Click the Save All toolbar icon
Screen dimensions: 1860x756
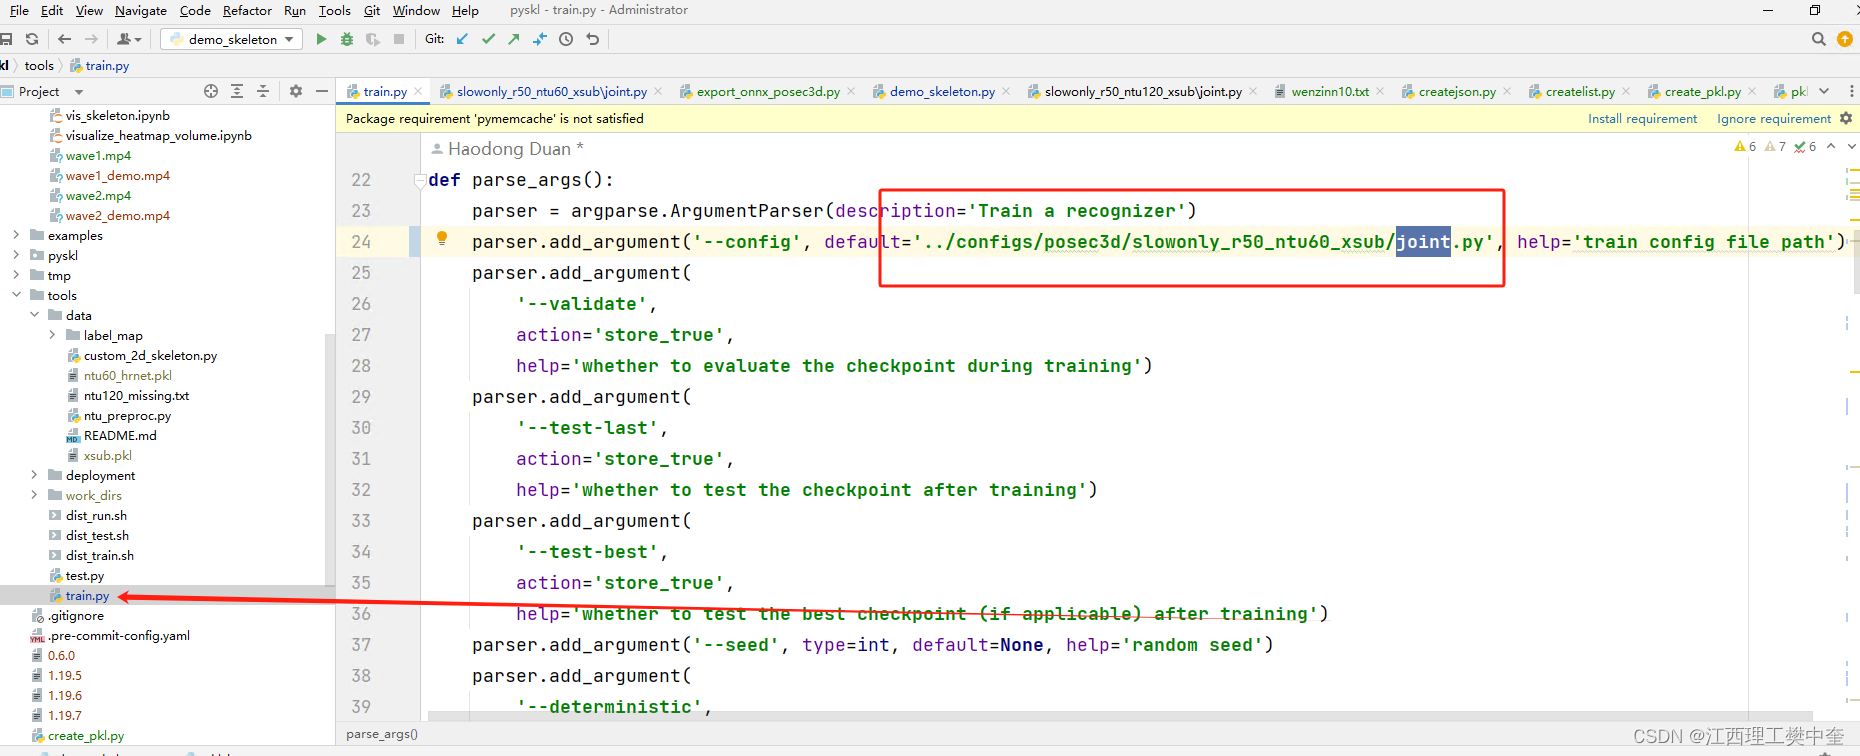coord(6,39)
